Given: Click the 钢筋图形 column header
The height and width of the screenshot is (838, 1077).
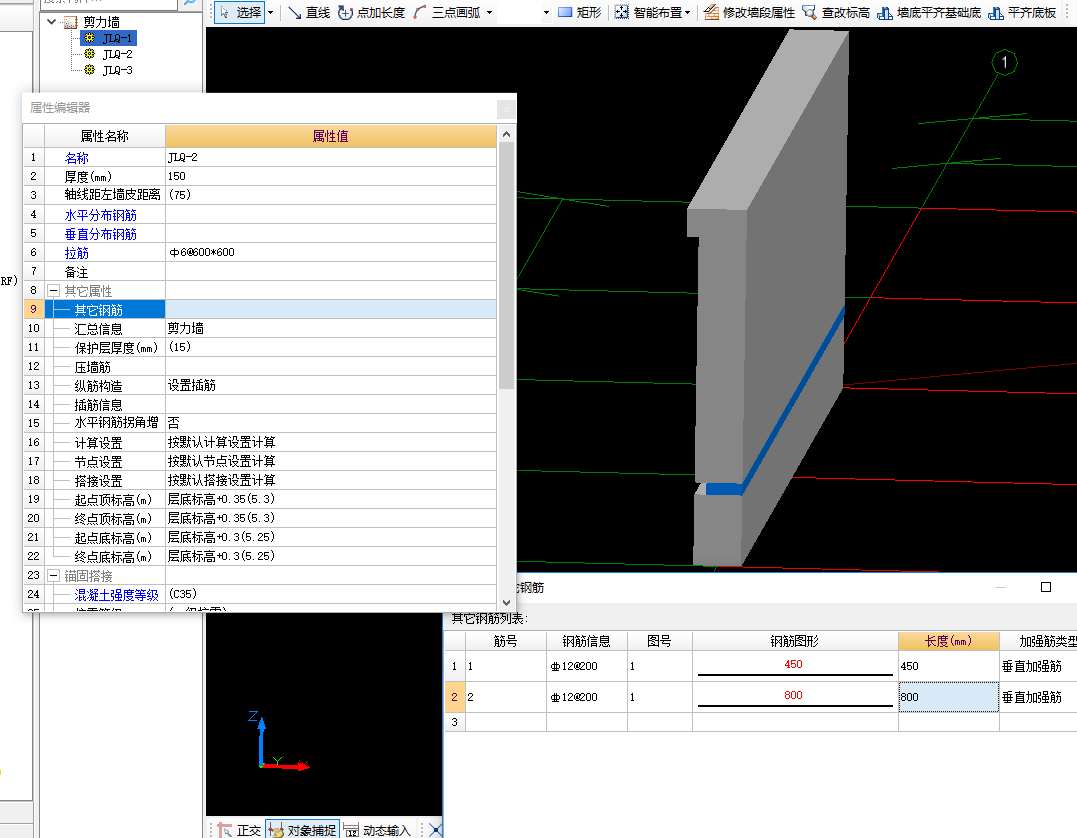Looking at the screenshot, I should (795, 641).
